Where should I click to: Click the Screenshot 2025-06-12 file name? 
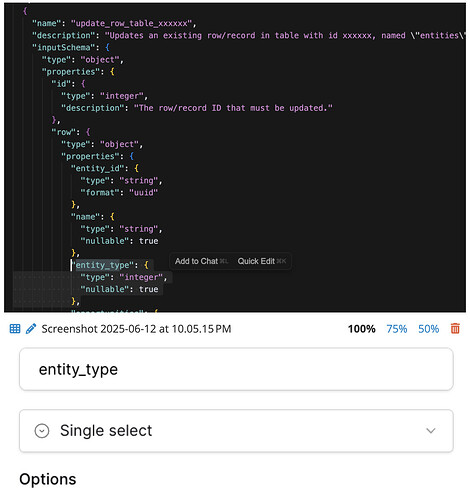(136, 329)
